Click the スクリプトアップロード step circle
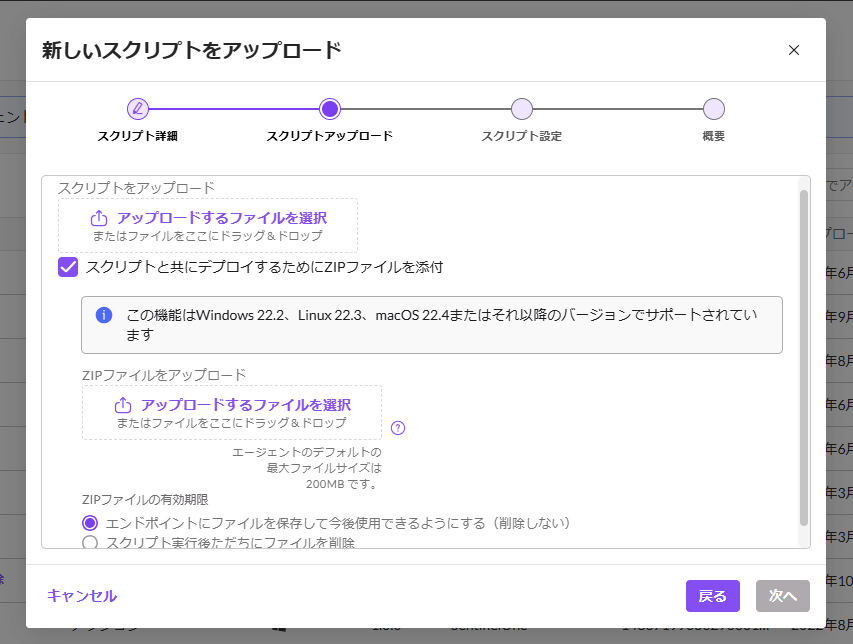The image size is (853, 644). coord(330,109)
